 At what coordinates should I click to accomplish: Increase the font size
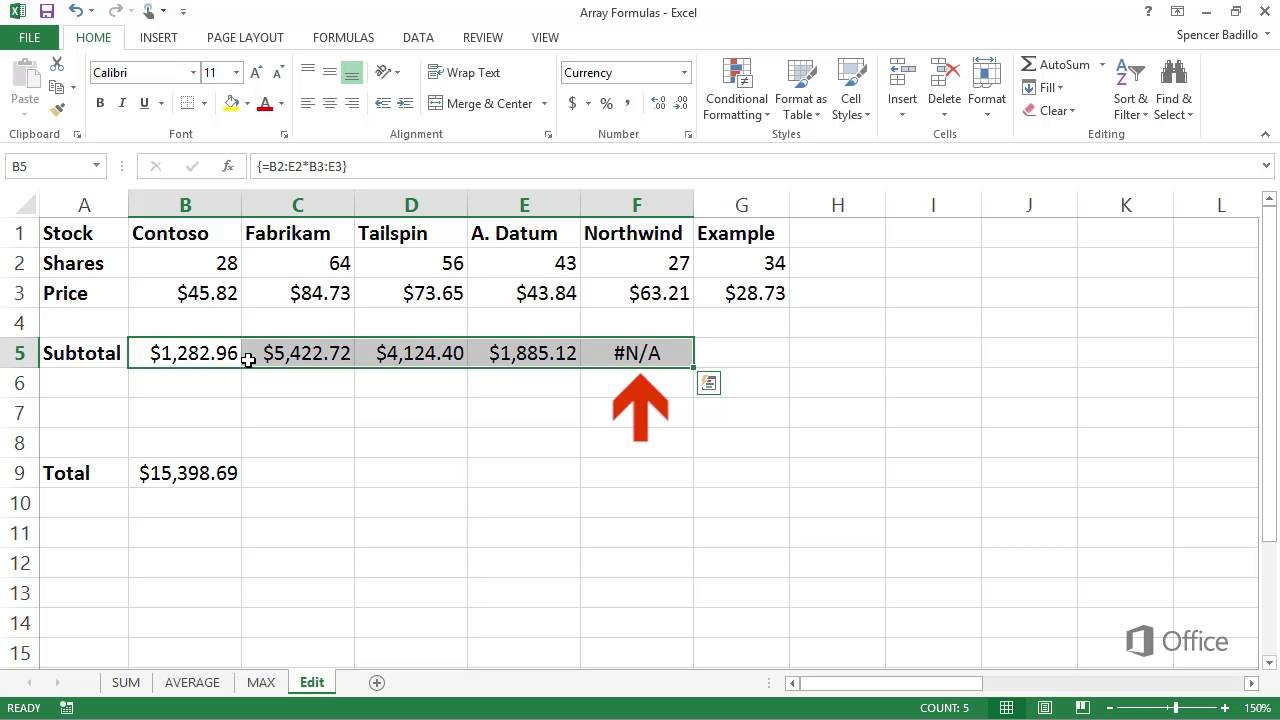(257, 73)
